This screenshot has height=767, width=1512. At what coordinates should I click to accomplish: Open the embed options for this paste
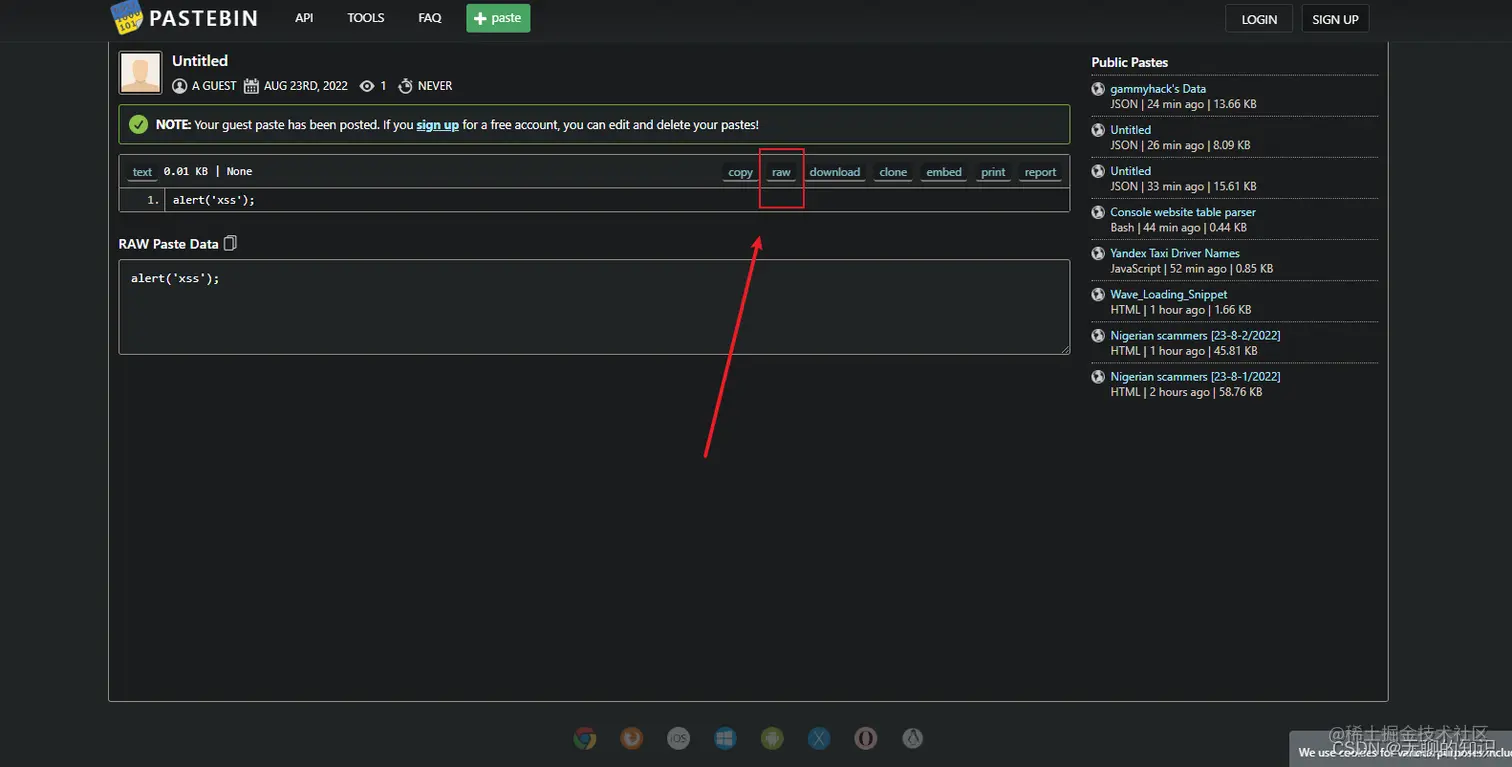(944, 172)
